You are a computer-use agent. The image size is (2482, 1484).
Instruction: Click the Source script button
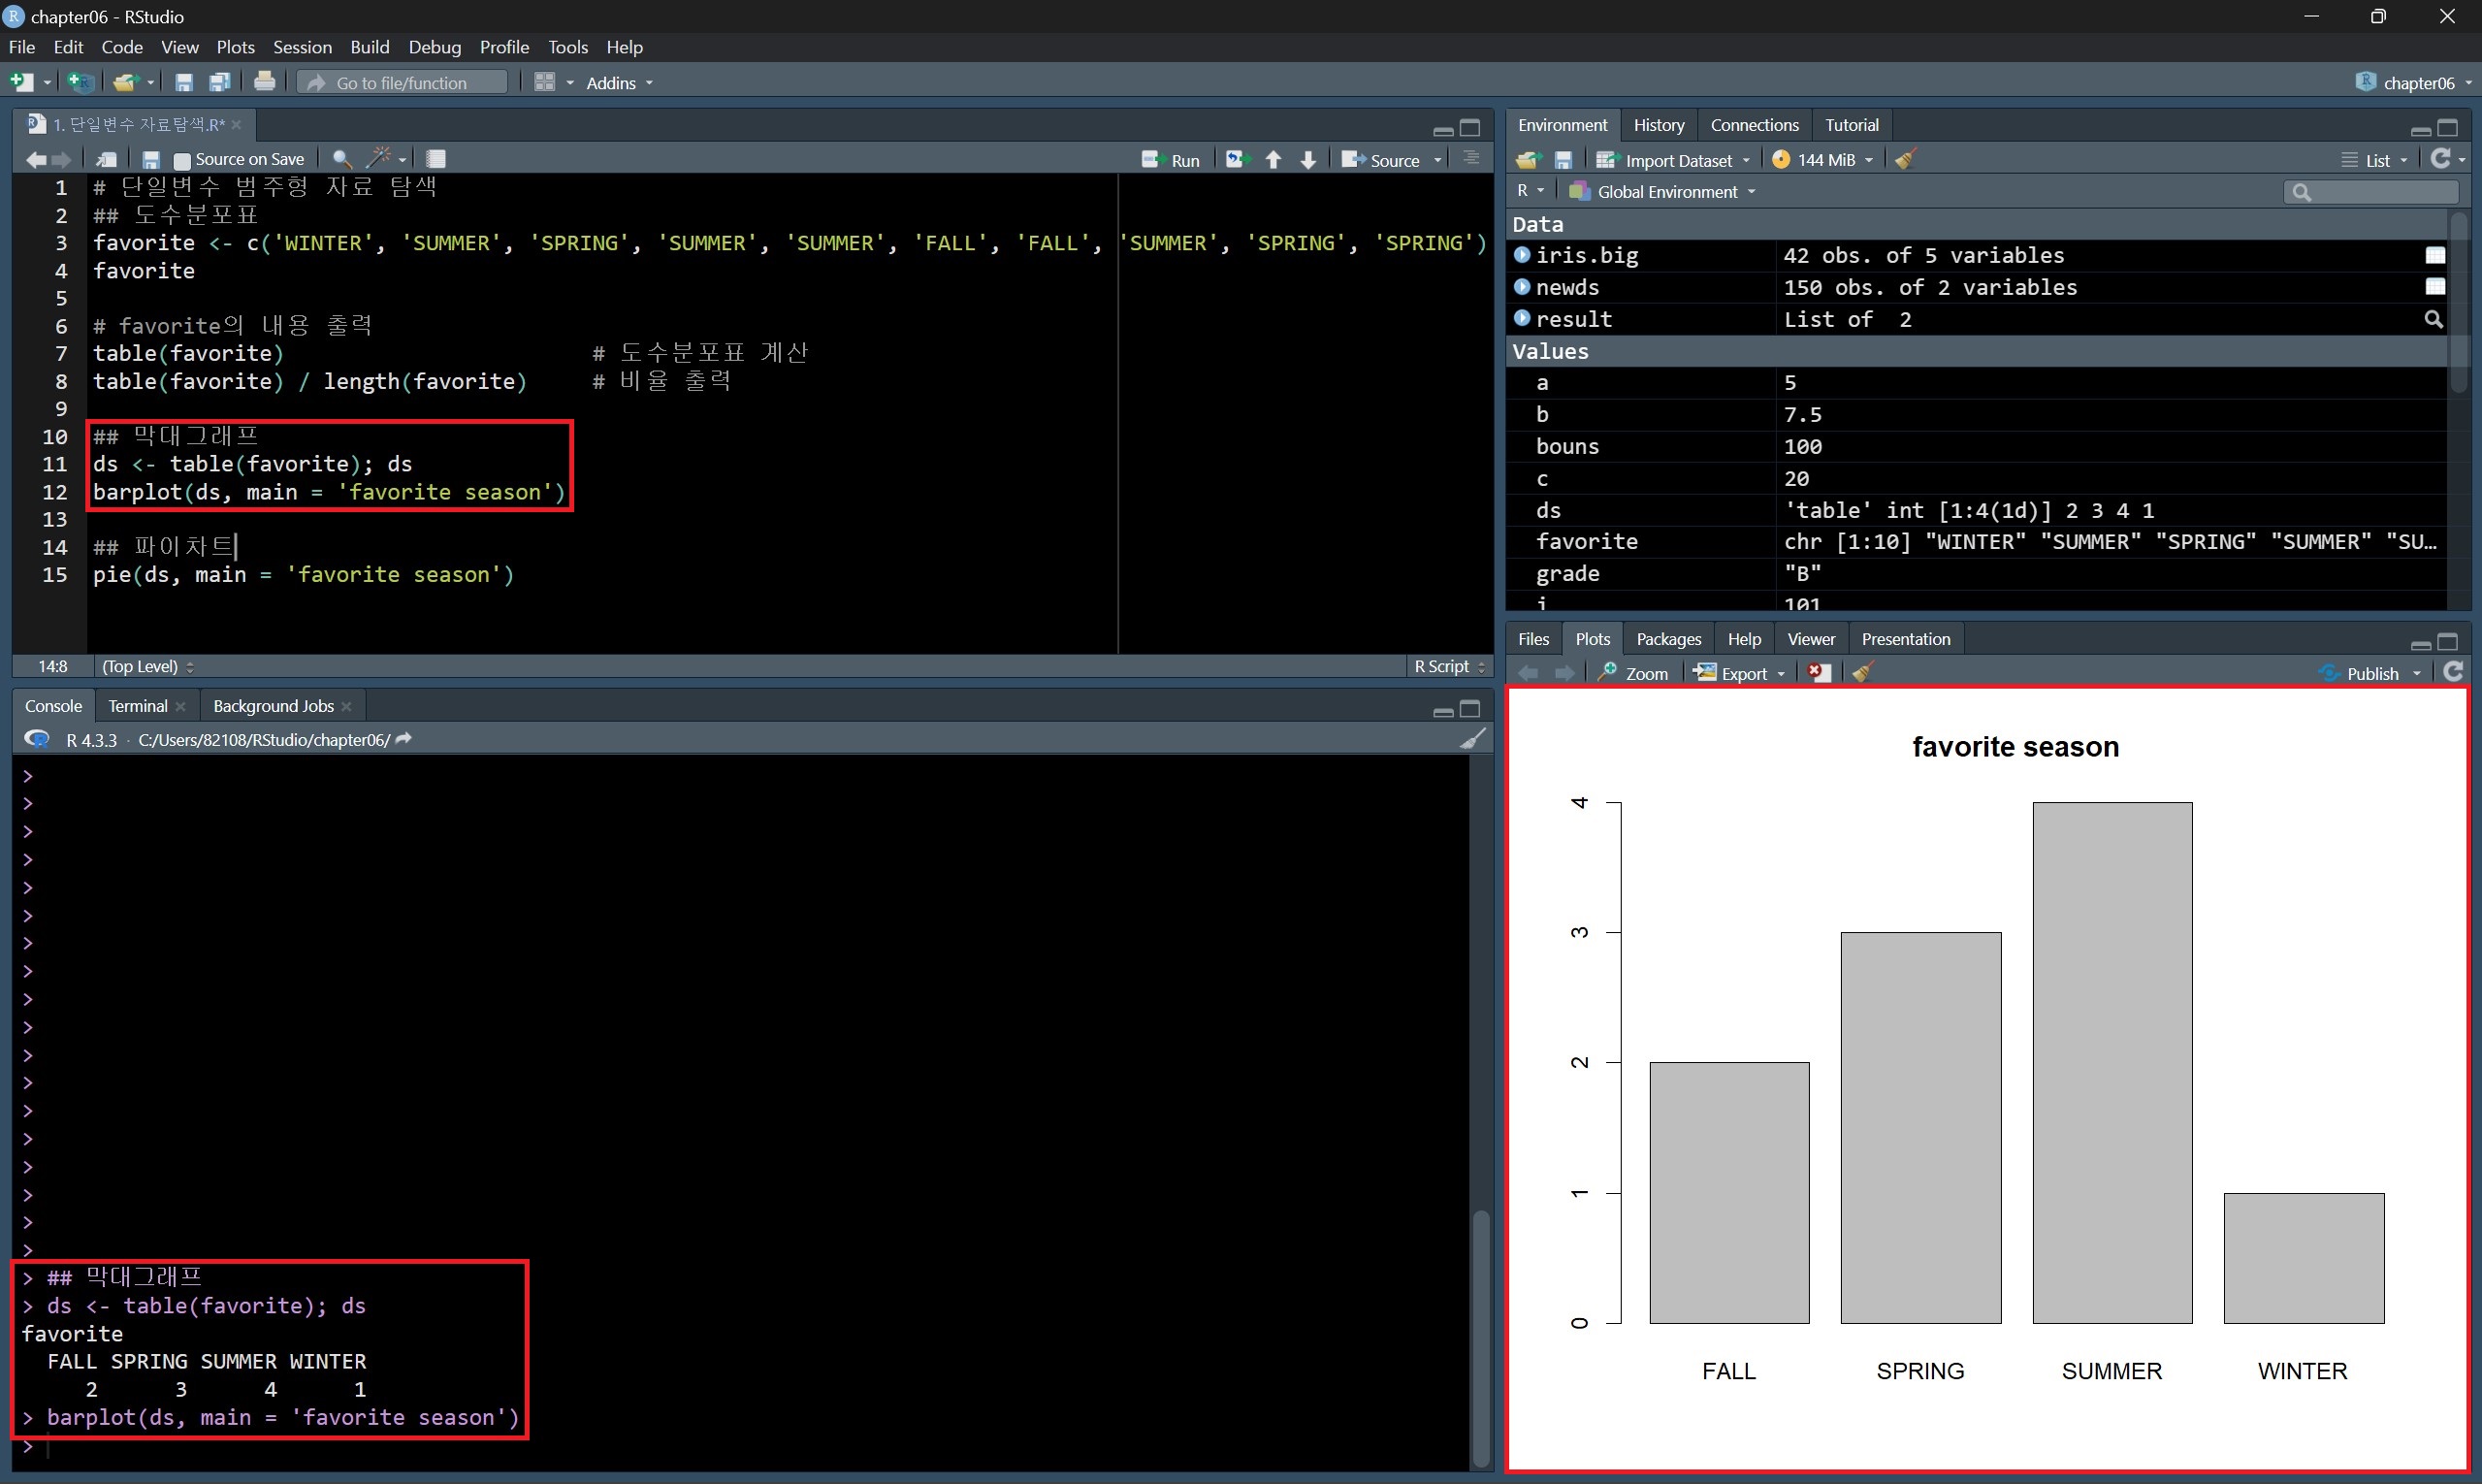tap(1382, 160)
